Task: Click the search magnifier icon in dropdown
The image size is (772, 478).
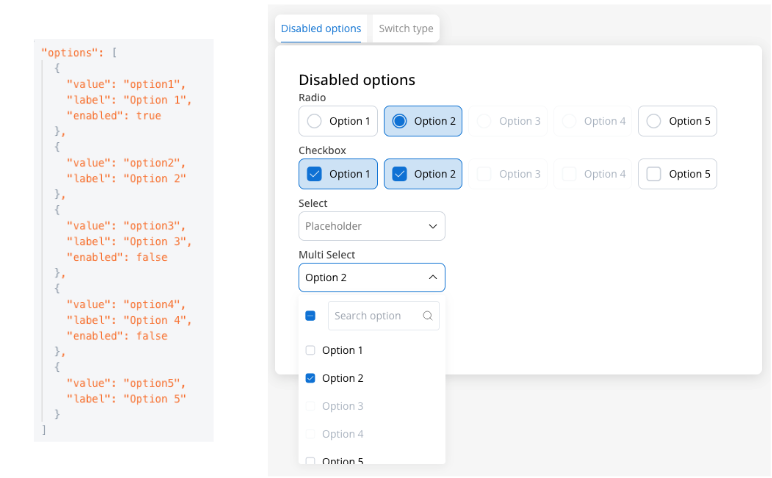Action: (427, 316)
